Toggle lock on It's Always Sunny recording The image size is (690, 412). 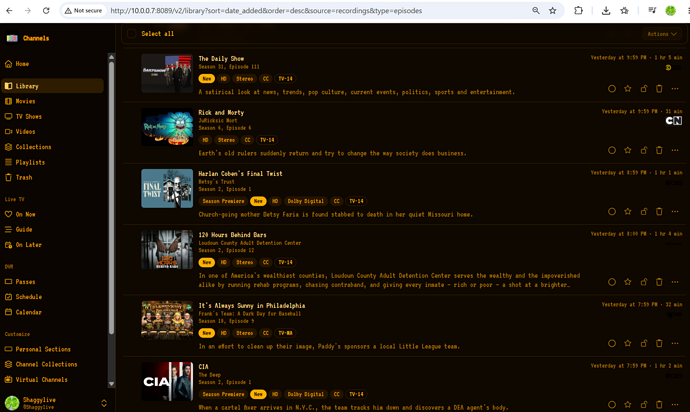[x=643, y=343]
